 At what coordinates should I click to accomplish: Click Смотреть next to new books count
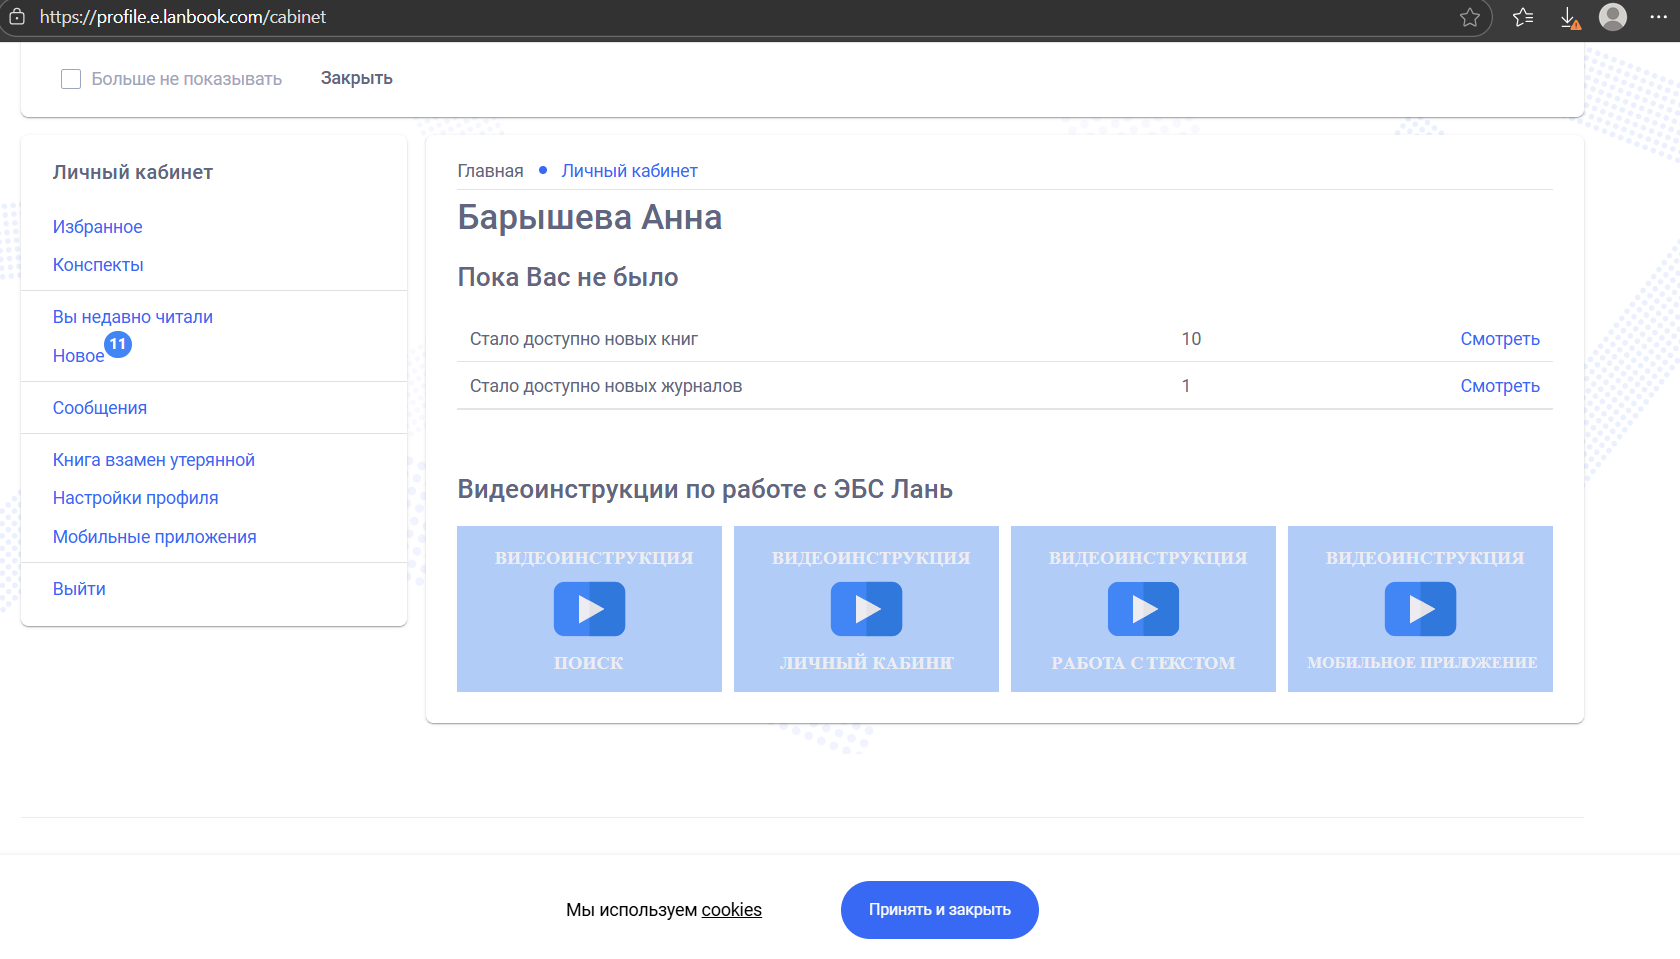(1500, 338)
